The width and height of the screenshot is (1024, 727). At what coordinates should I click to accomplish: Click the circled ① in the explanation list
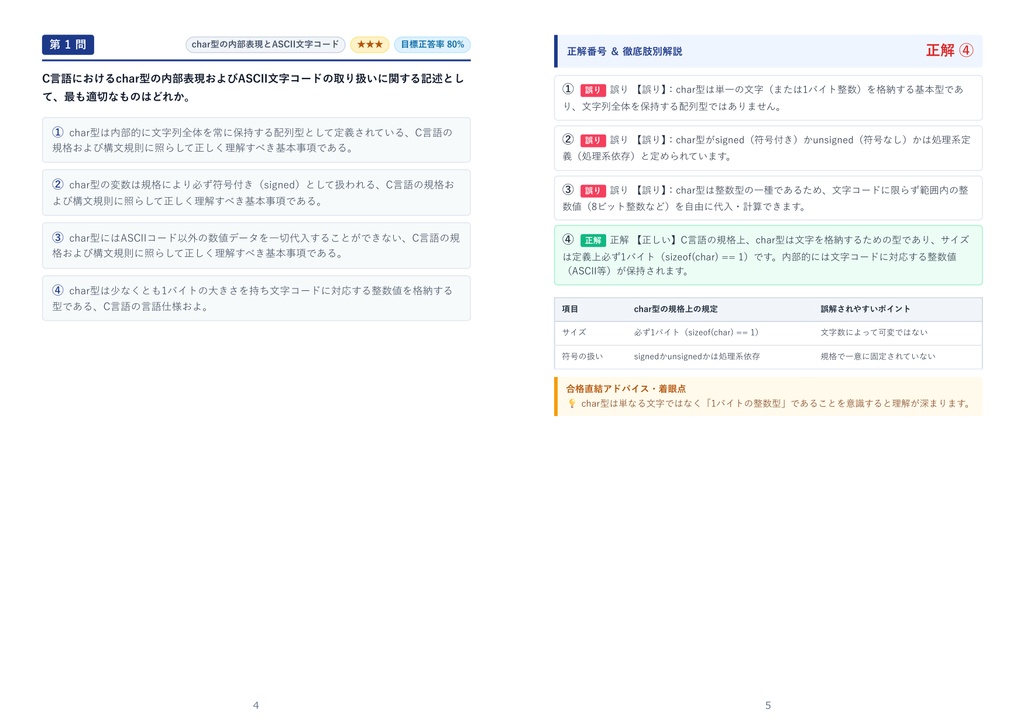pyautogui.click(x=568, y=89)
